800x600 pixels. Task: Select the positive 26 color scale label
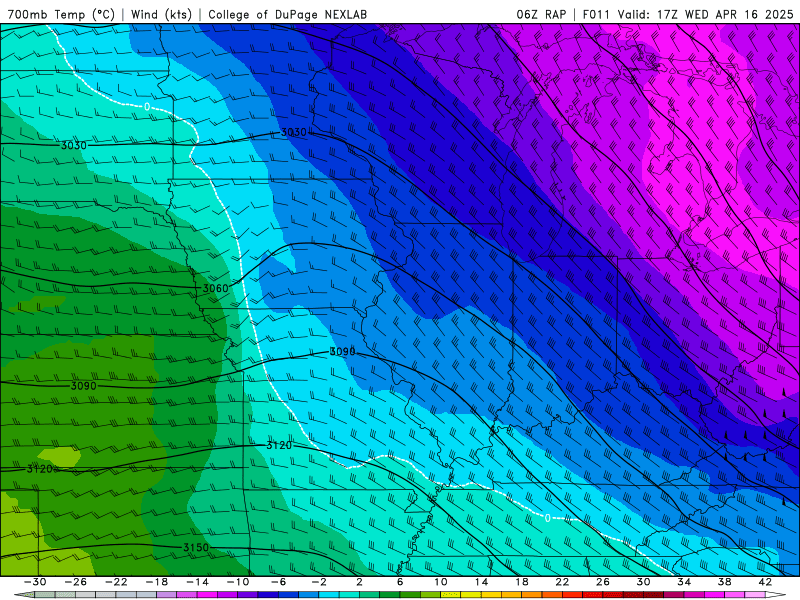click(x=603, y=582)
